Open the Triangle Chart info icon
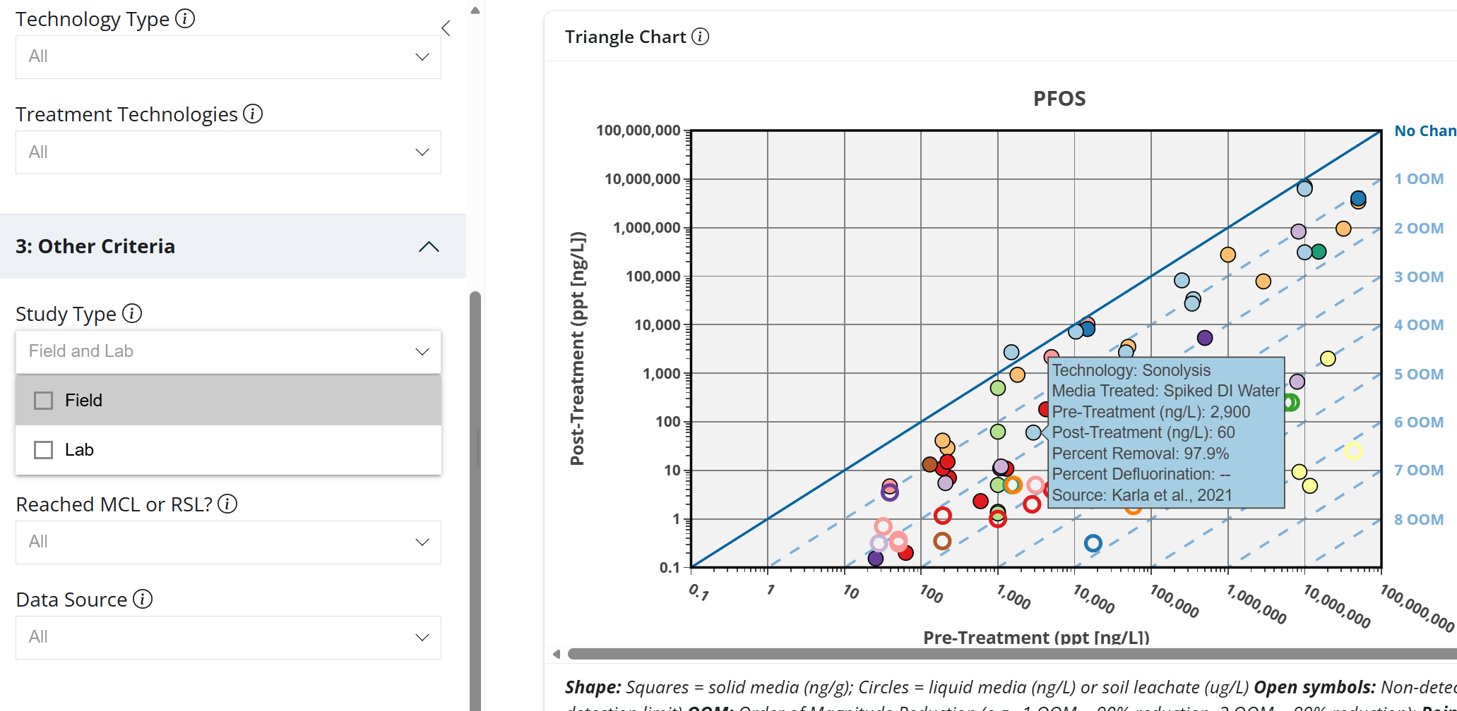1457x711 pixels. (x=700, y=37)
